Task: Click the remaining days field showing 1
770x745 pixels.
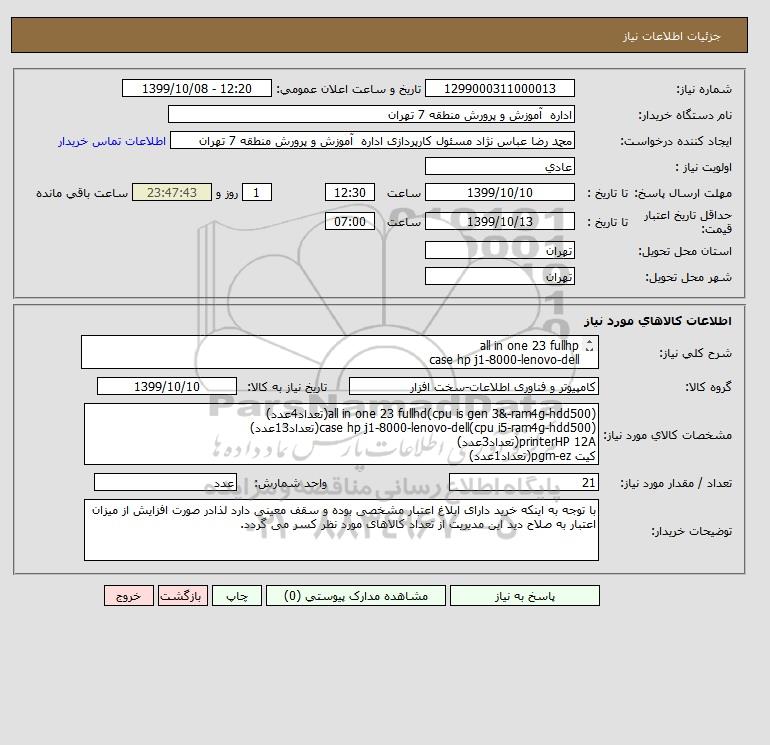Action: [x=256, y=193]
